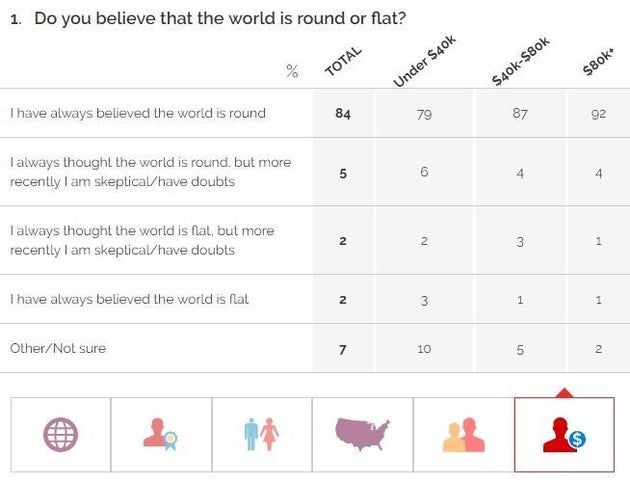Click 'thought the world is round, skeptical' row label
The image size is (630, 484).
click(150, 172)
